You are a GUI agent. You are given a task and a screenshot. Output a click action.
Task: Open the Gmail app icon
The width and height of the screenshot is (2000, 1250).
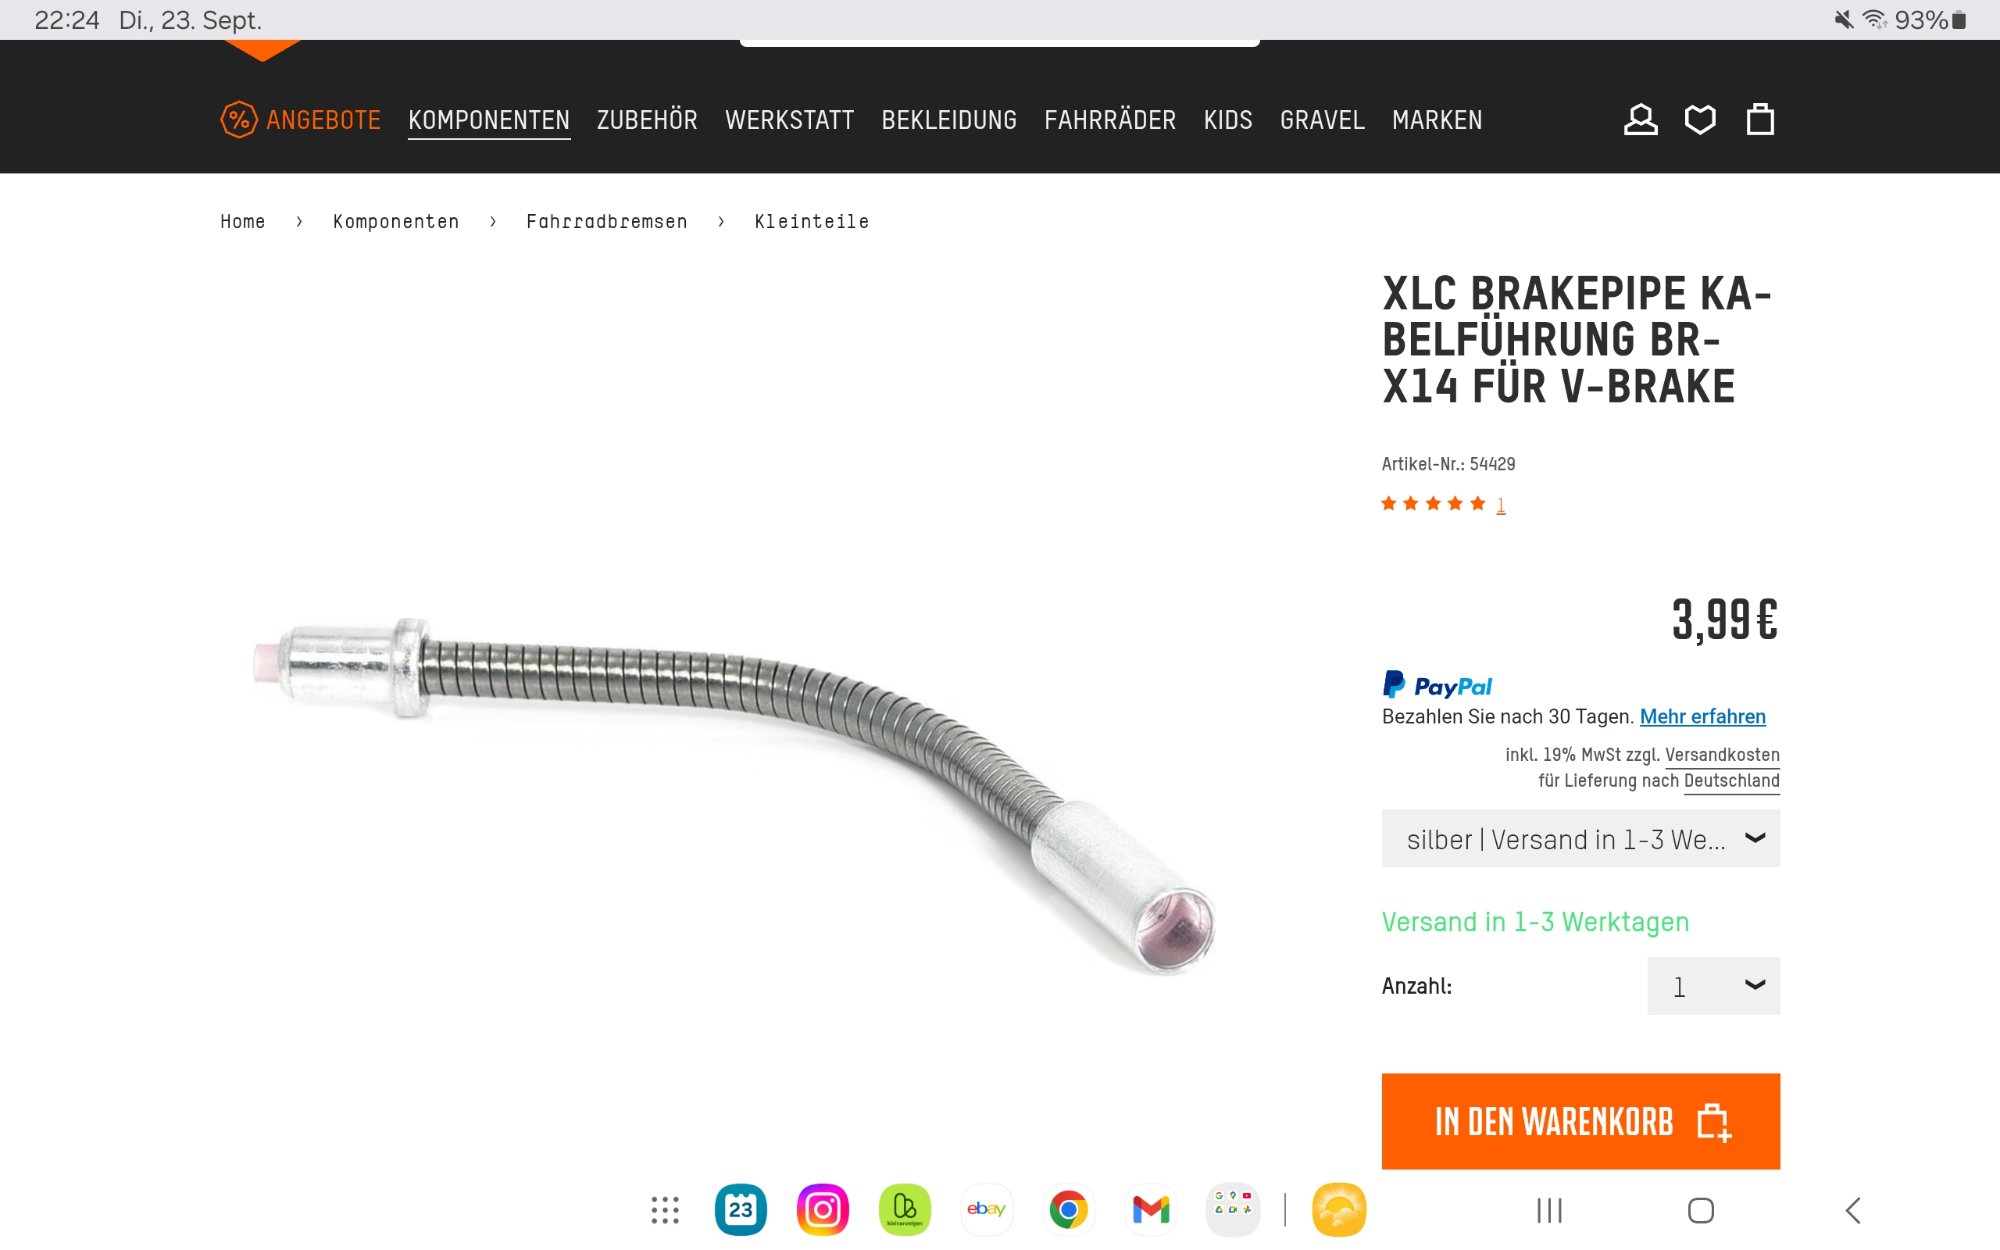coord(1150,1210)
